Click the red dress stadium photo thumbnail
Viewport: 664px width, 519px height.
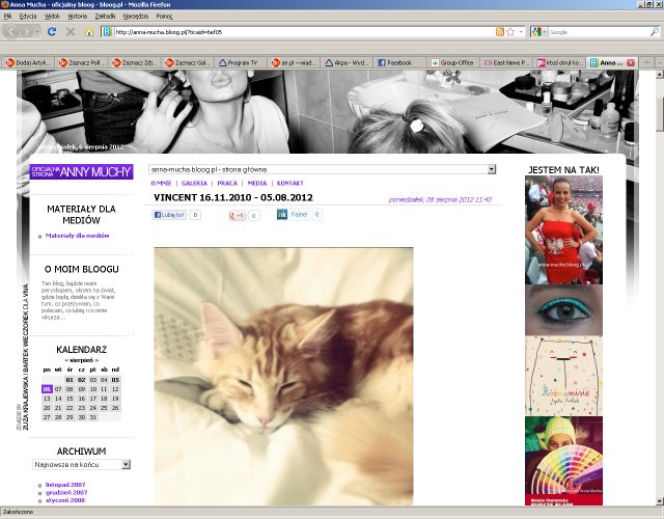pyautogui.click(x=564, y=230)
